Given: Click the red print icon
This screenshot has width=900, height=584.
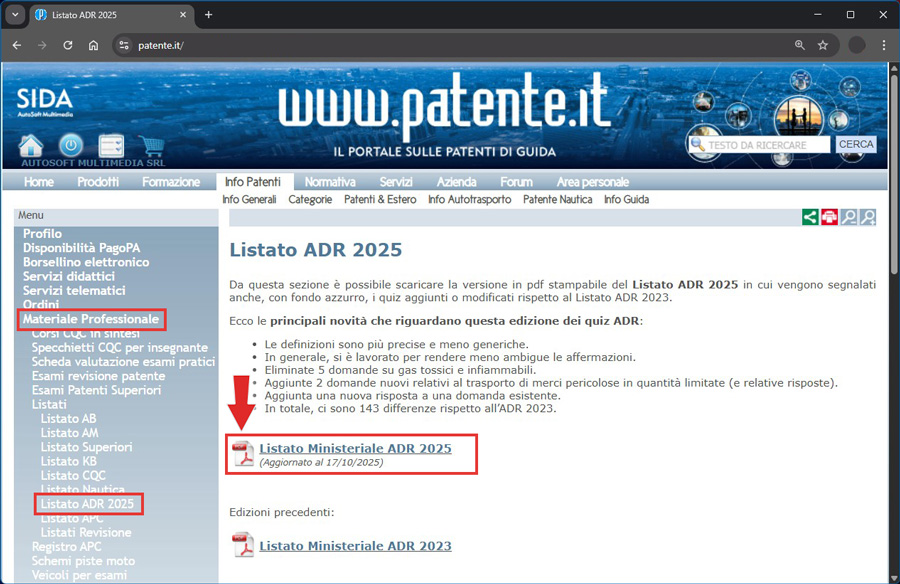Looking at the screenshot, I should (829, 217).
